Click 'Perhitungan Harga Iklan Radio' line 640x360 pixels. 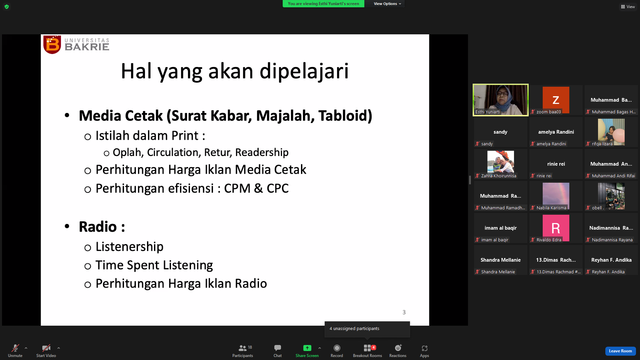pos(181,284)
